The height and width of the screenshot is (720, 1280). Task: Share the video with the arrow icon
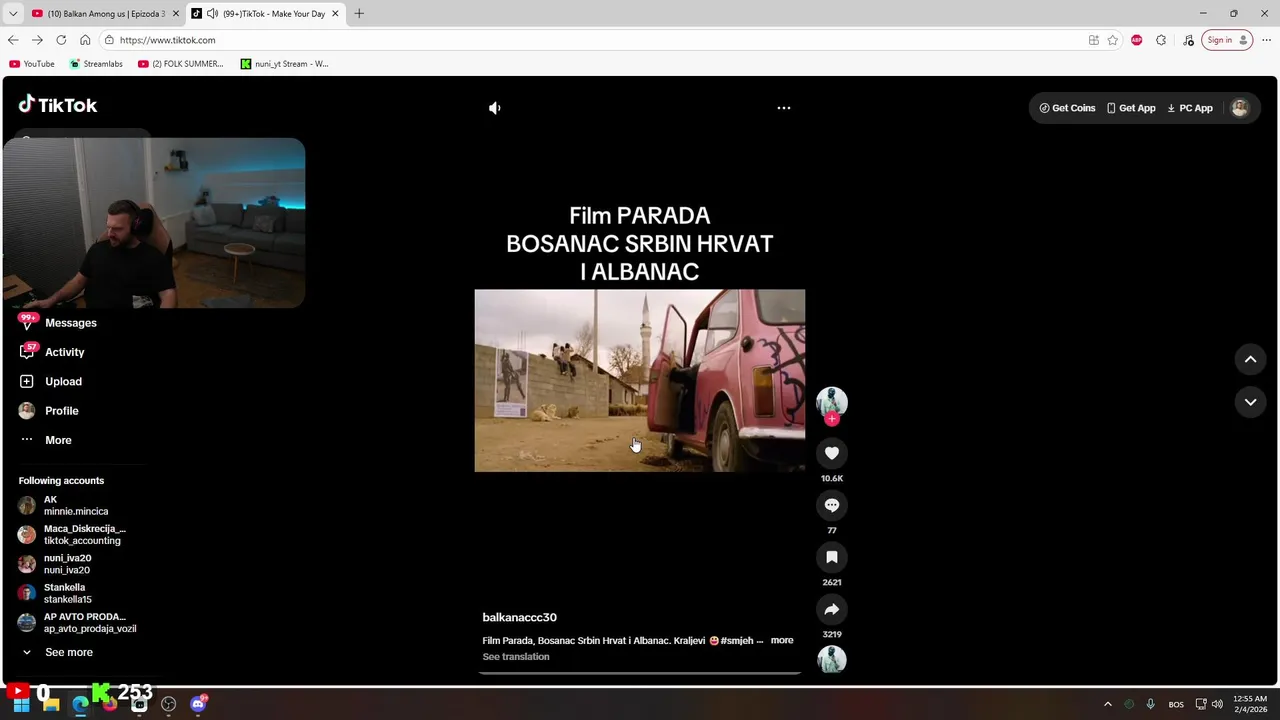click(x=832, y=609)
